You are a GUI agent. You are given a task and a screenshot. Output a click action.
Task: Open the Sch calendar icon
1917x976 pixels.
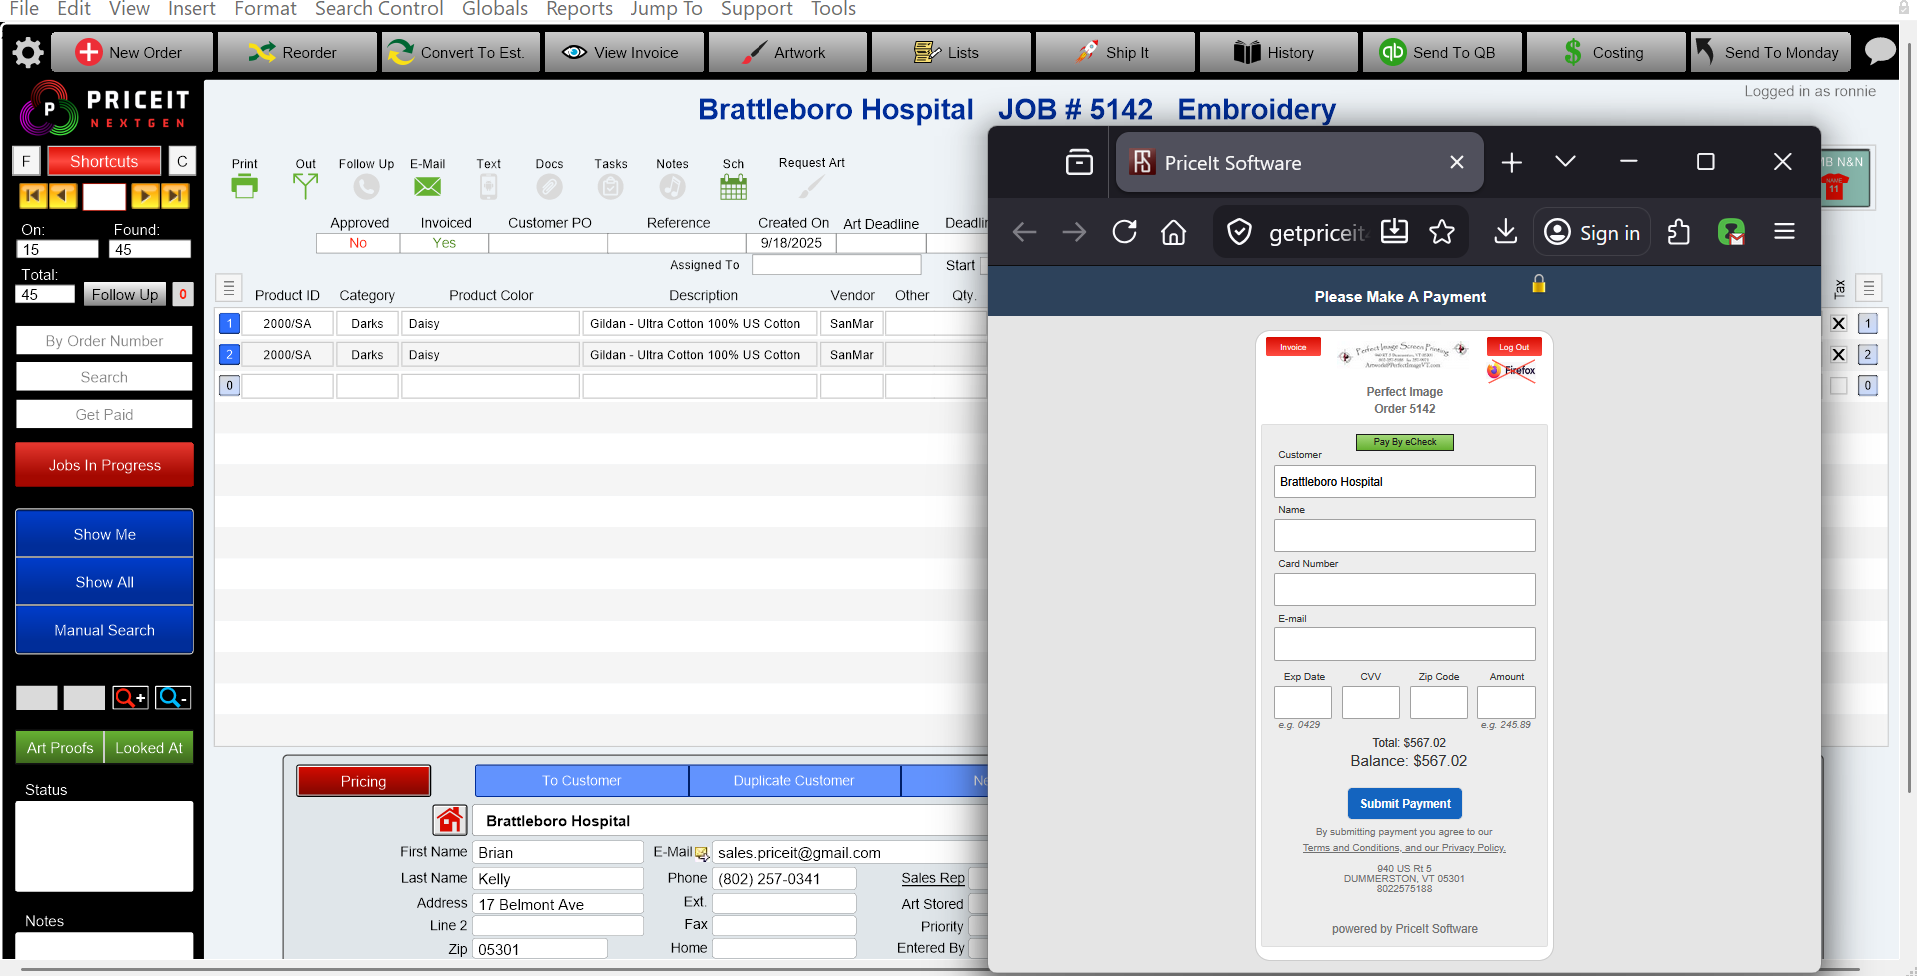click(x=733, y=185)
